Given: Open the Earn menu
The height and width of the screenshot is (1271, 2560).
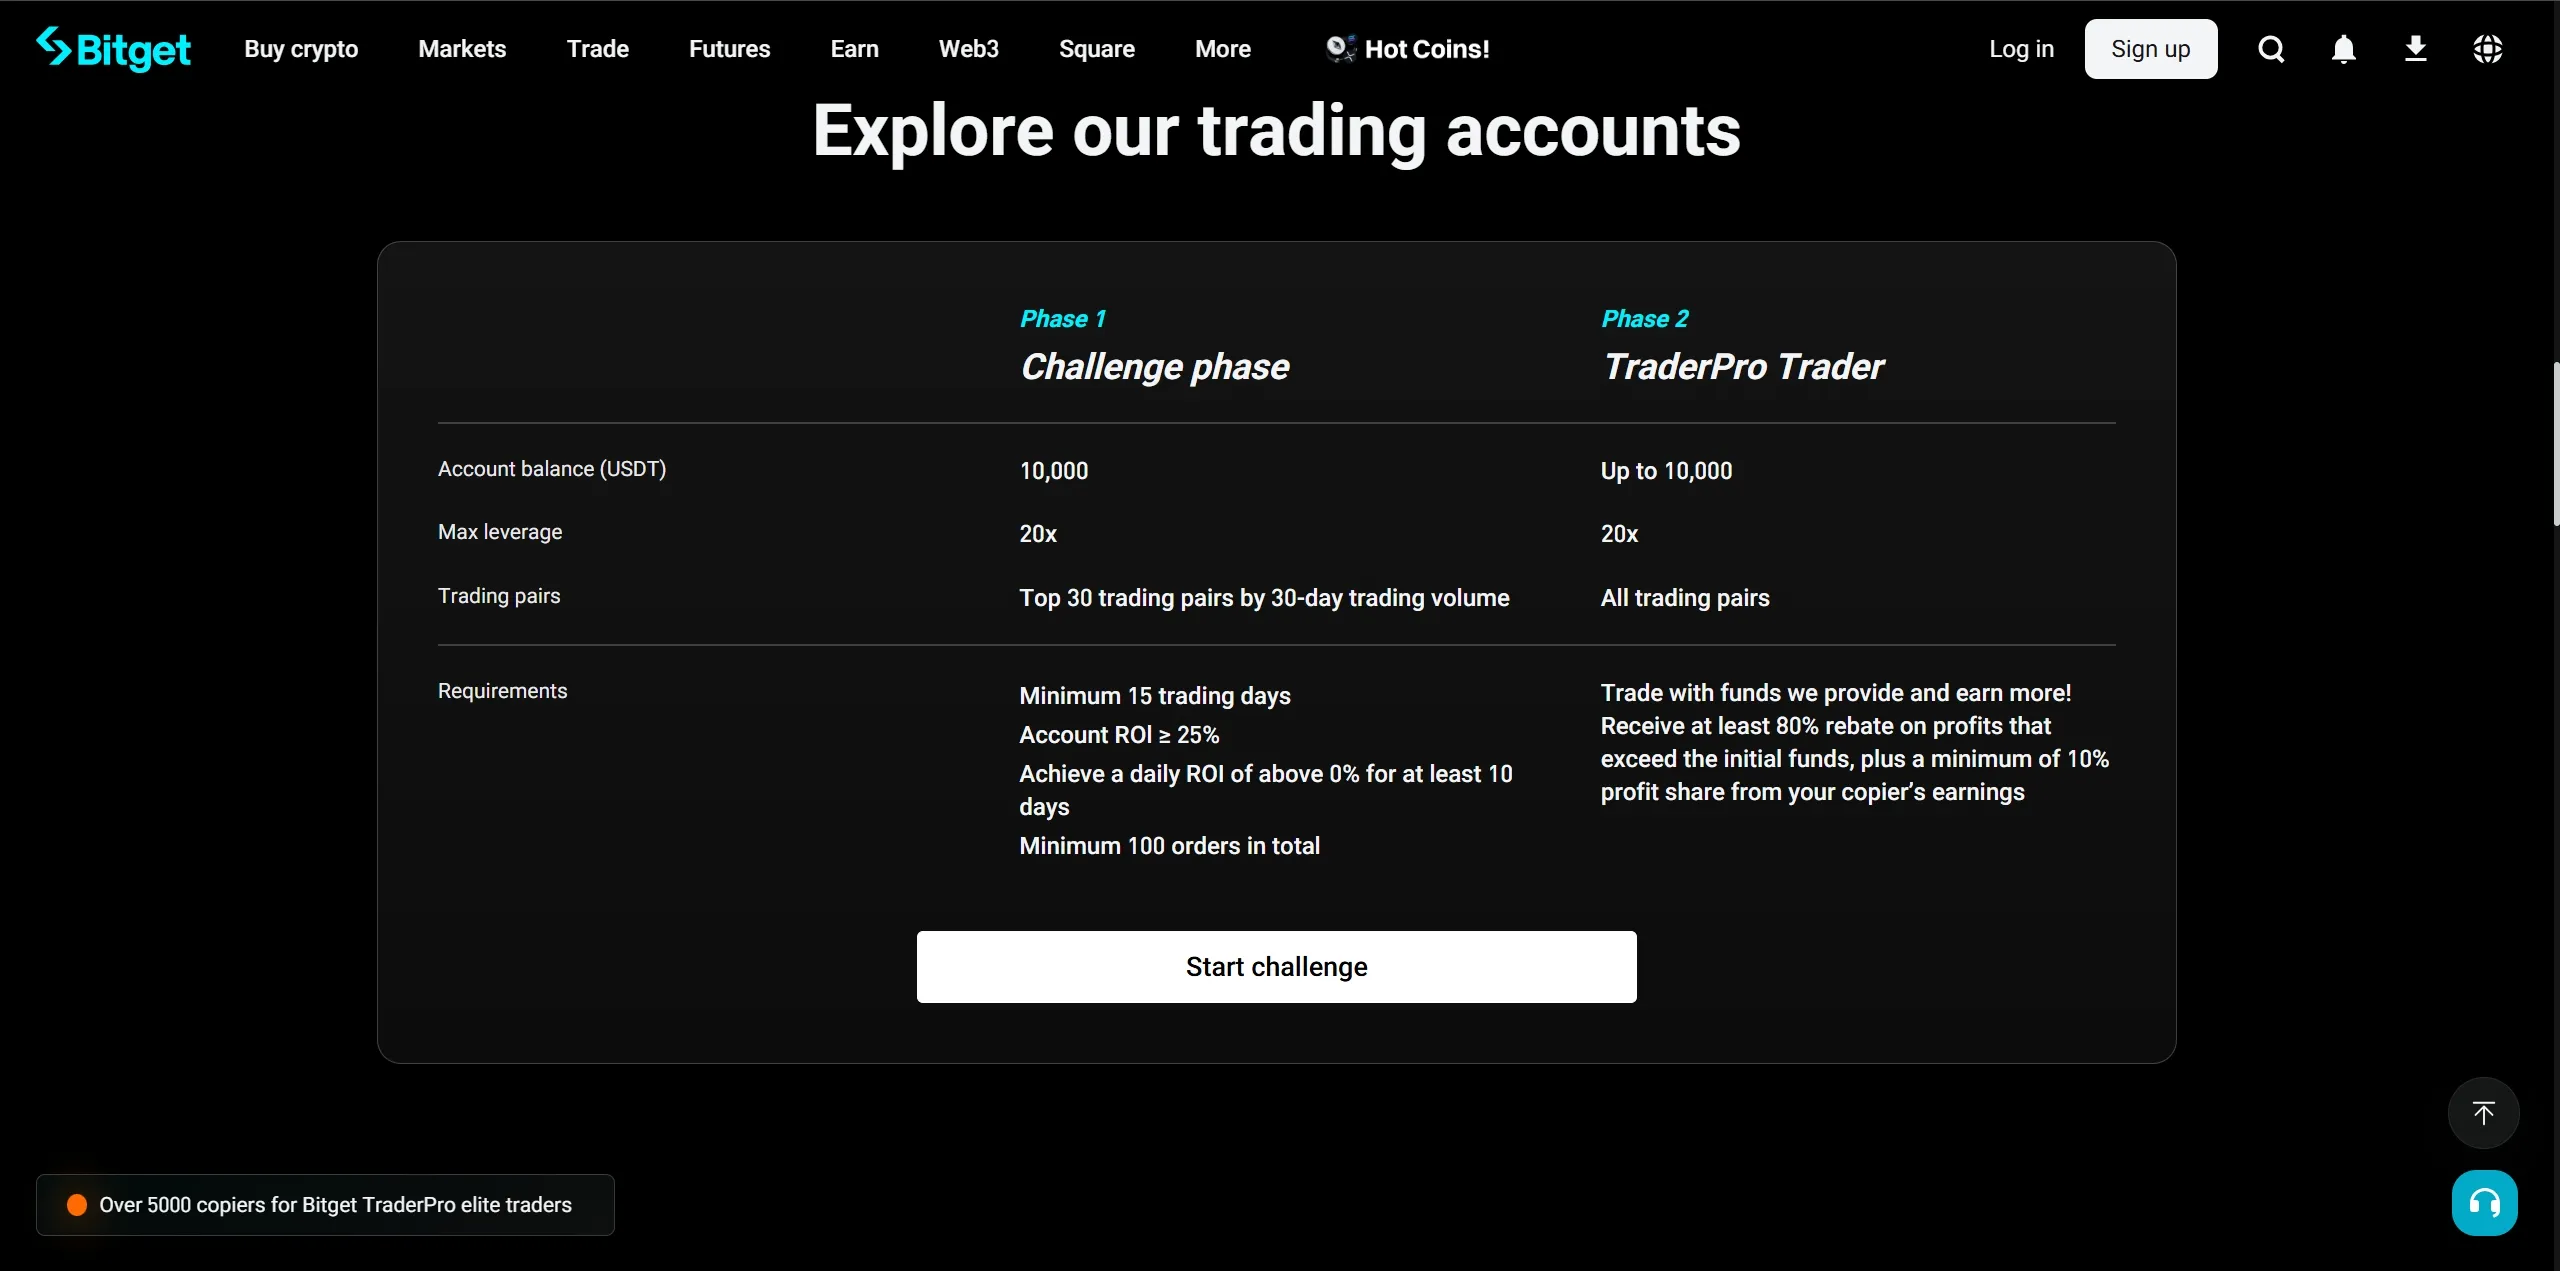Looking at the screenshot, I should pyautogui.click(x=854, y=49).
